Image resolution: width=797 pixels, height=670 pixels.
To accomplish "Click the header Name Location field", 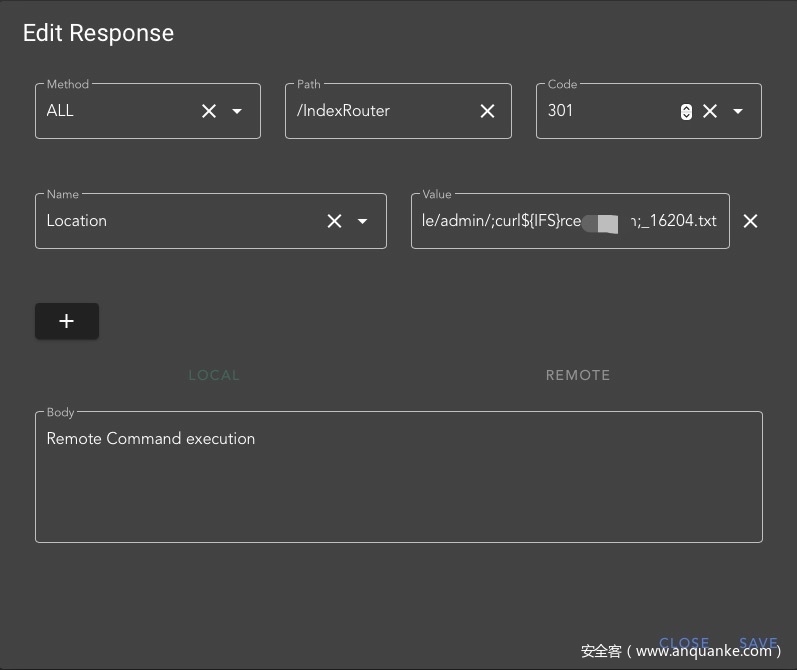I will 180,221.
